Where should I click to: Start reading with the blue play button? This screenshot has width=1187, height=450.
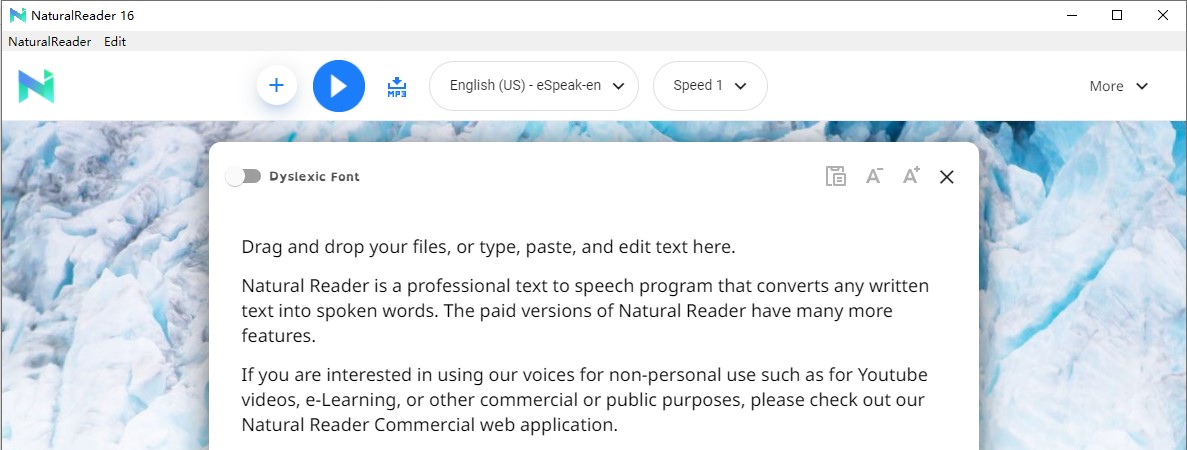[x=338, y=86]
